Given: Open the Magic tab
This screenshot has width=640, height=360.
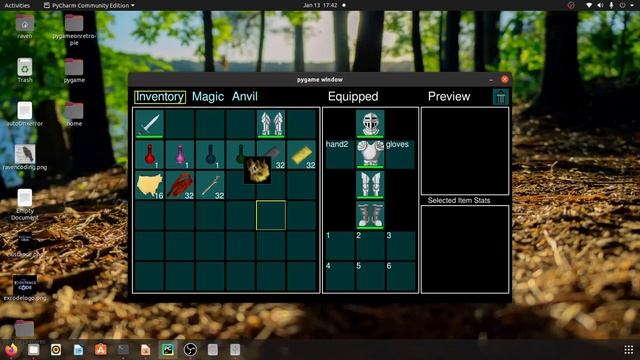Looking at the screenshot, I should pos(208,97).
